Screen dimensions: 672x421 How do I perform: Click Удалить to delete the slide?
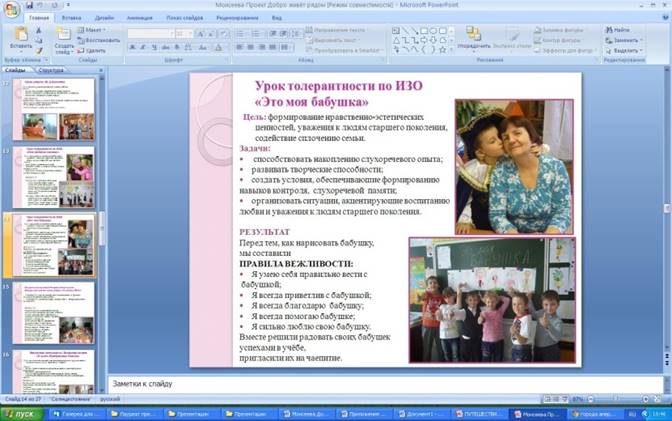92,51
